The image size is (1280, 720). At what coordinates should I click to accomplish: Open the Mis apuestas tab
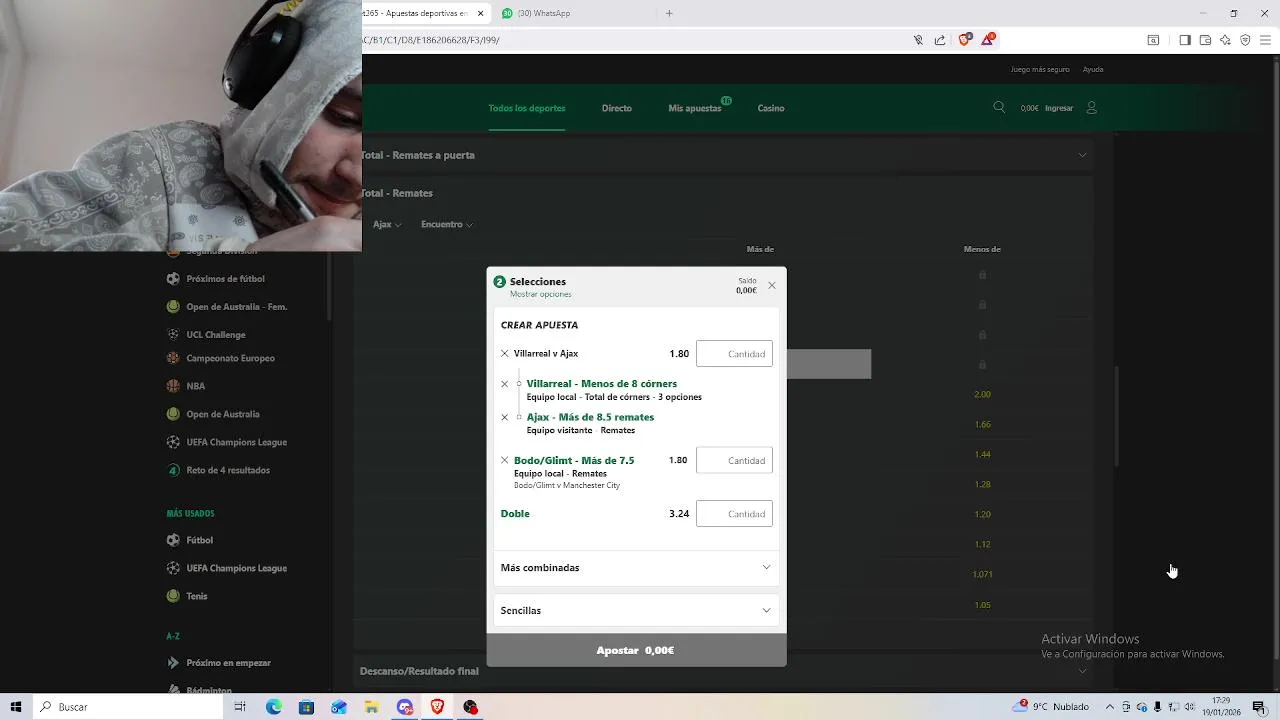pos(695,108)
